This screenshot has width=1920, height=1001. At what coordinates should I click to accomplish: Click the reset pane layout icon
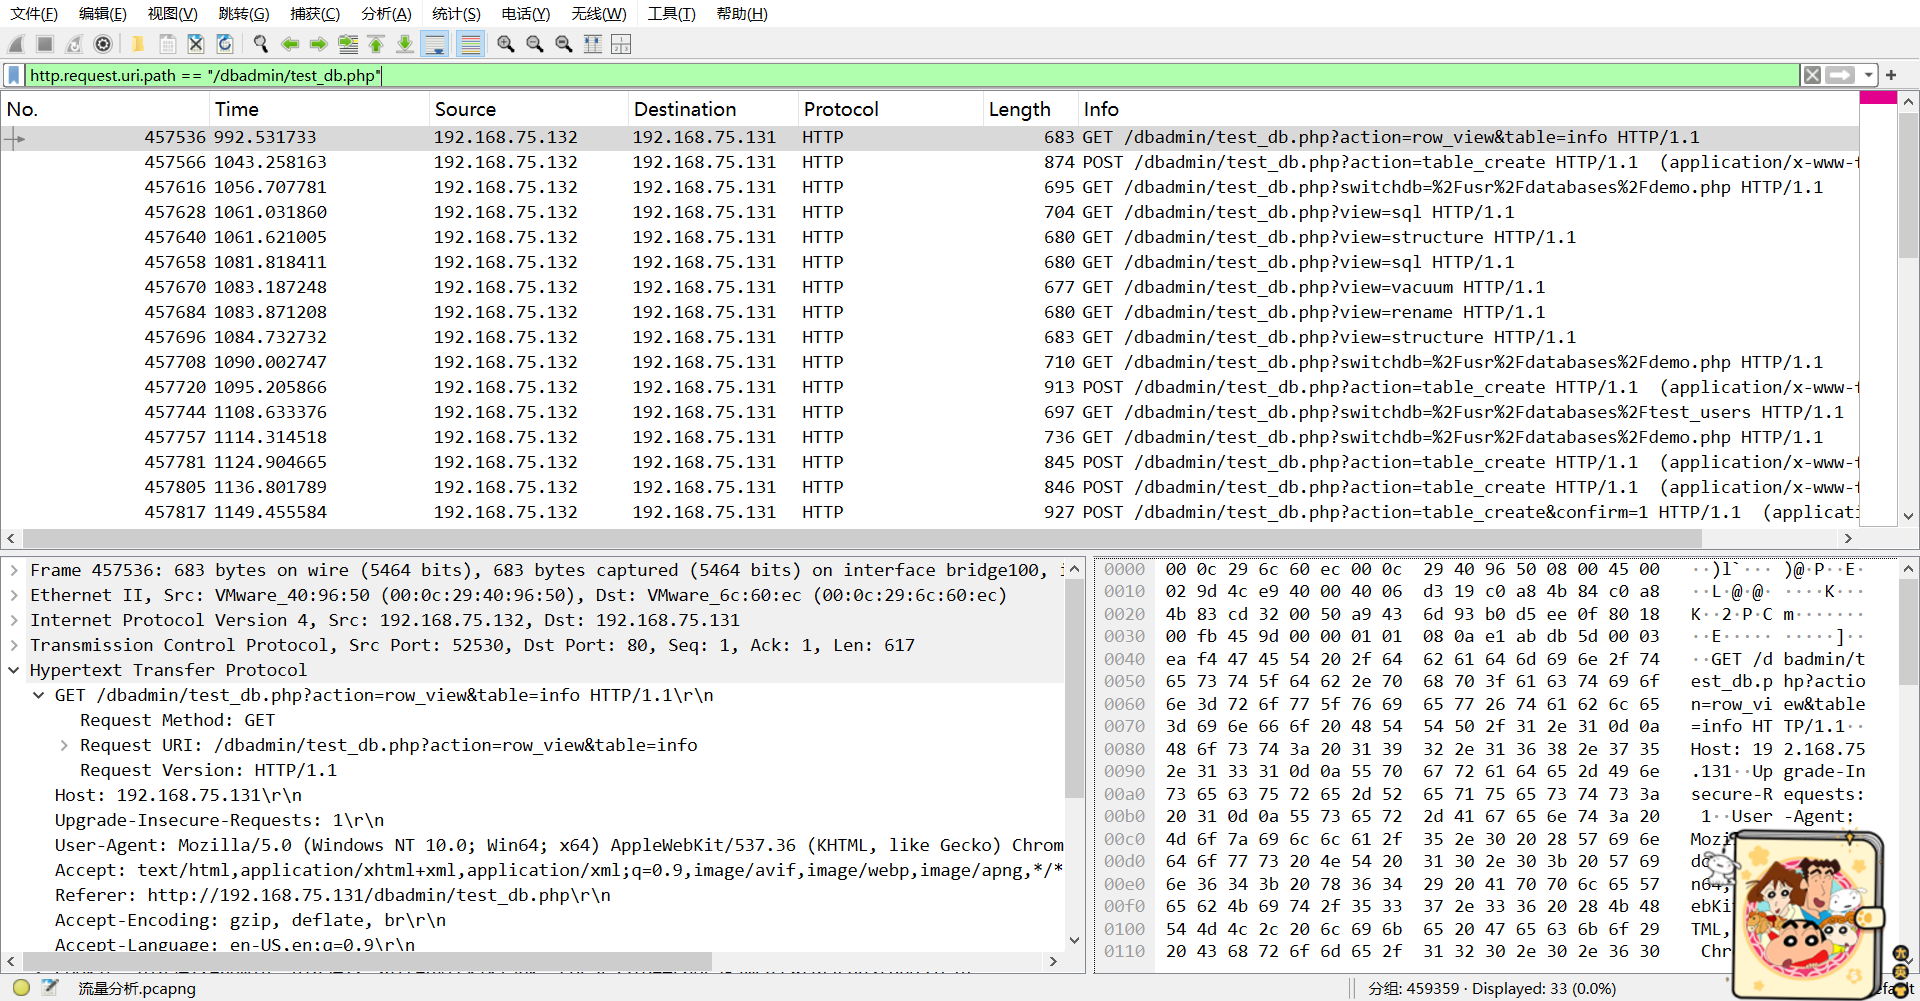point(621,44)
